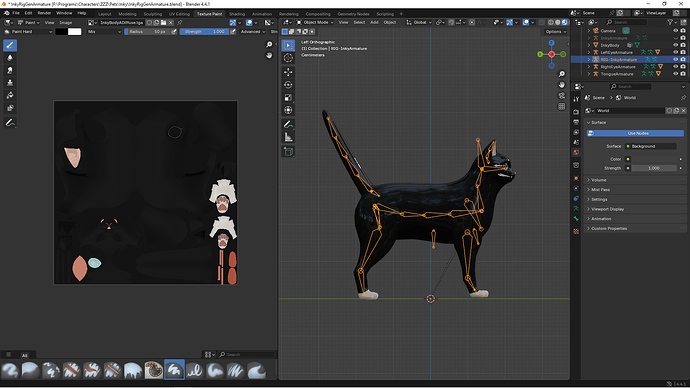Activate the 3D Cursor tool
This screenshot has width=690, height=388.
pyautogui.click(x=288, y=58)
